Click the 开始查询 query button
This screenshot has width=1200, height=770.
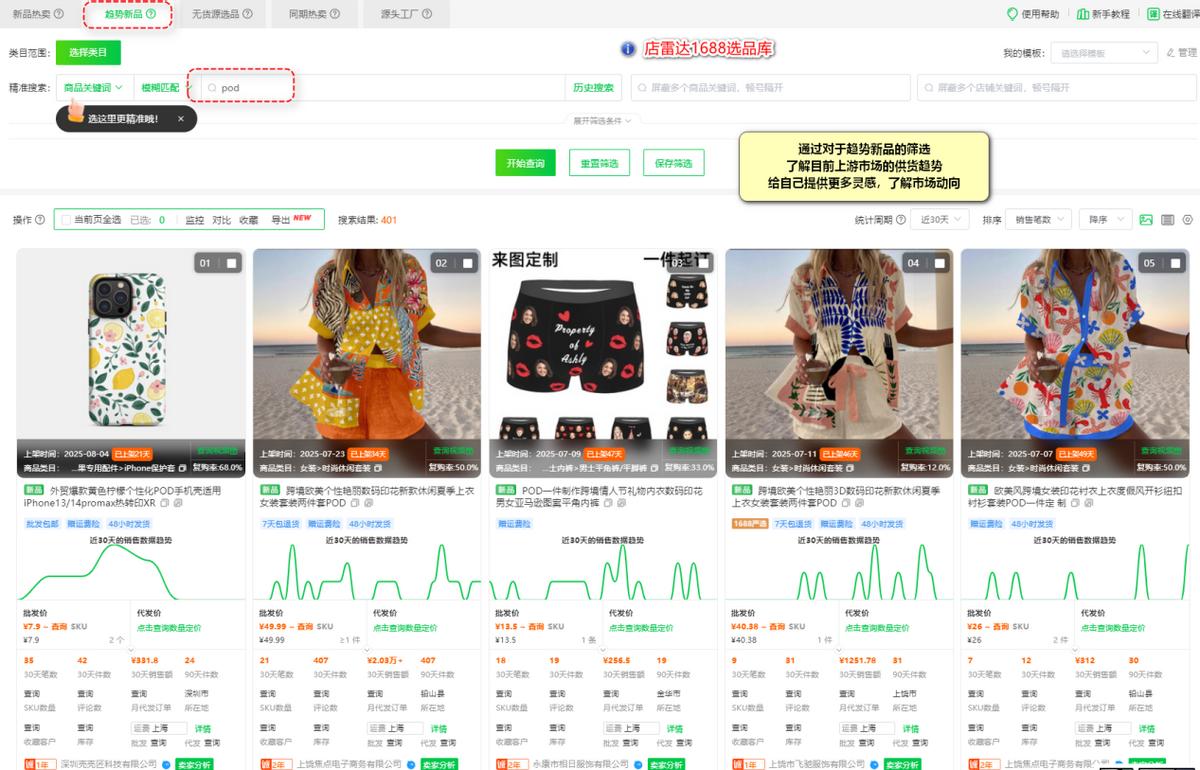(524, 162)
